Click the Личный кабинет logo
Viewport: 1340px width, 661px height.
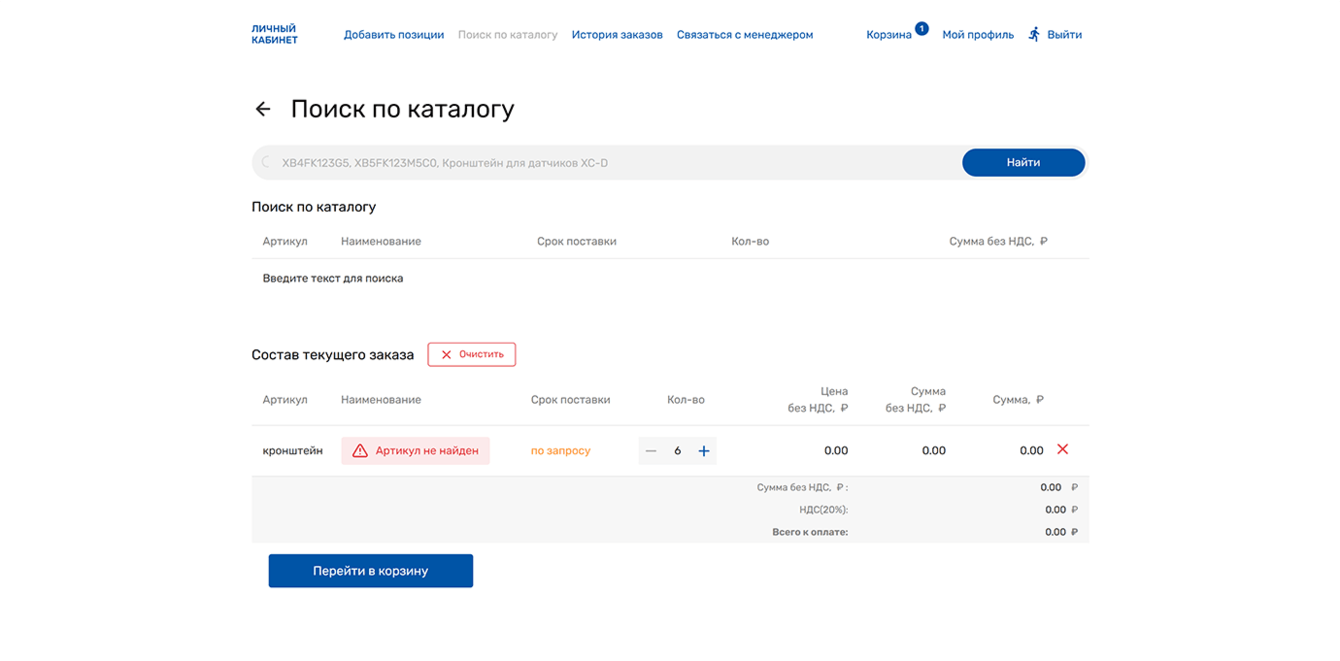click(x=275, y=34)
